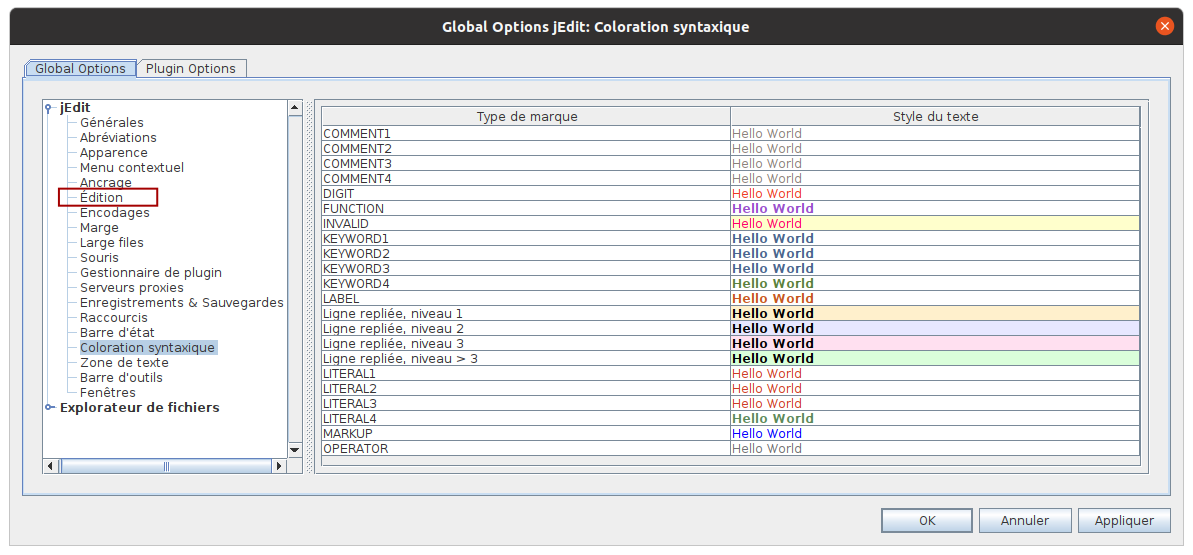Viewport: 1193px width, 555px height.
Task: Collapse the jEdit tree node
Action: 48,108
